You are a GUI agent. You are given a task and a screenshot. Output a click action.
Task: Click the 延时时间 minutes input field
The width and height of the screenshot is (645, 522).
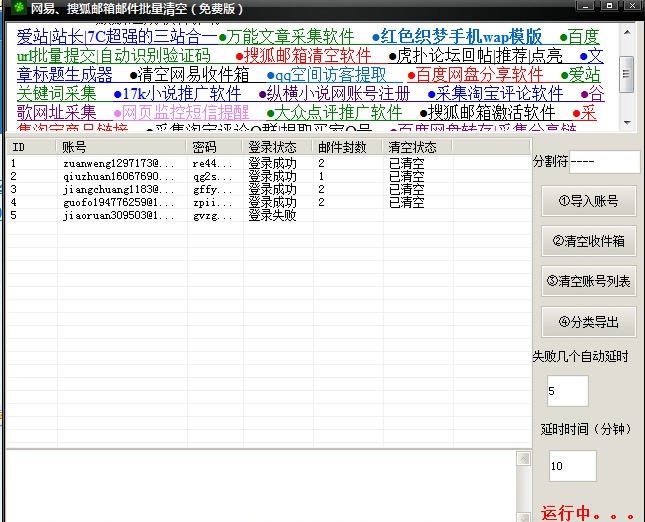(x=572, y=466)
